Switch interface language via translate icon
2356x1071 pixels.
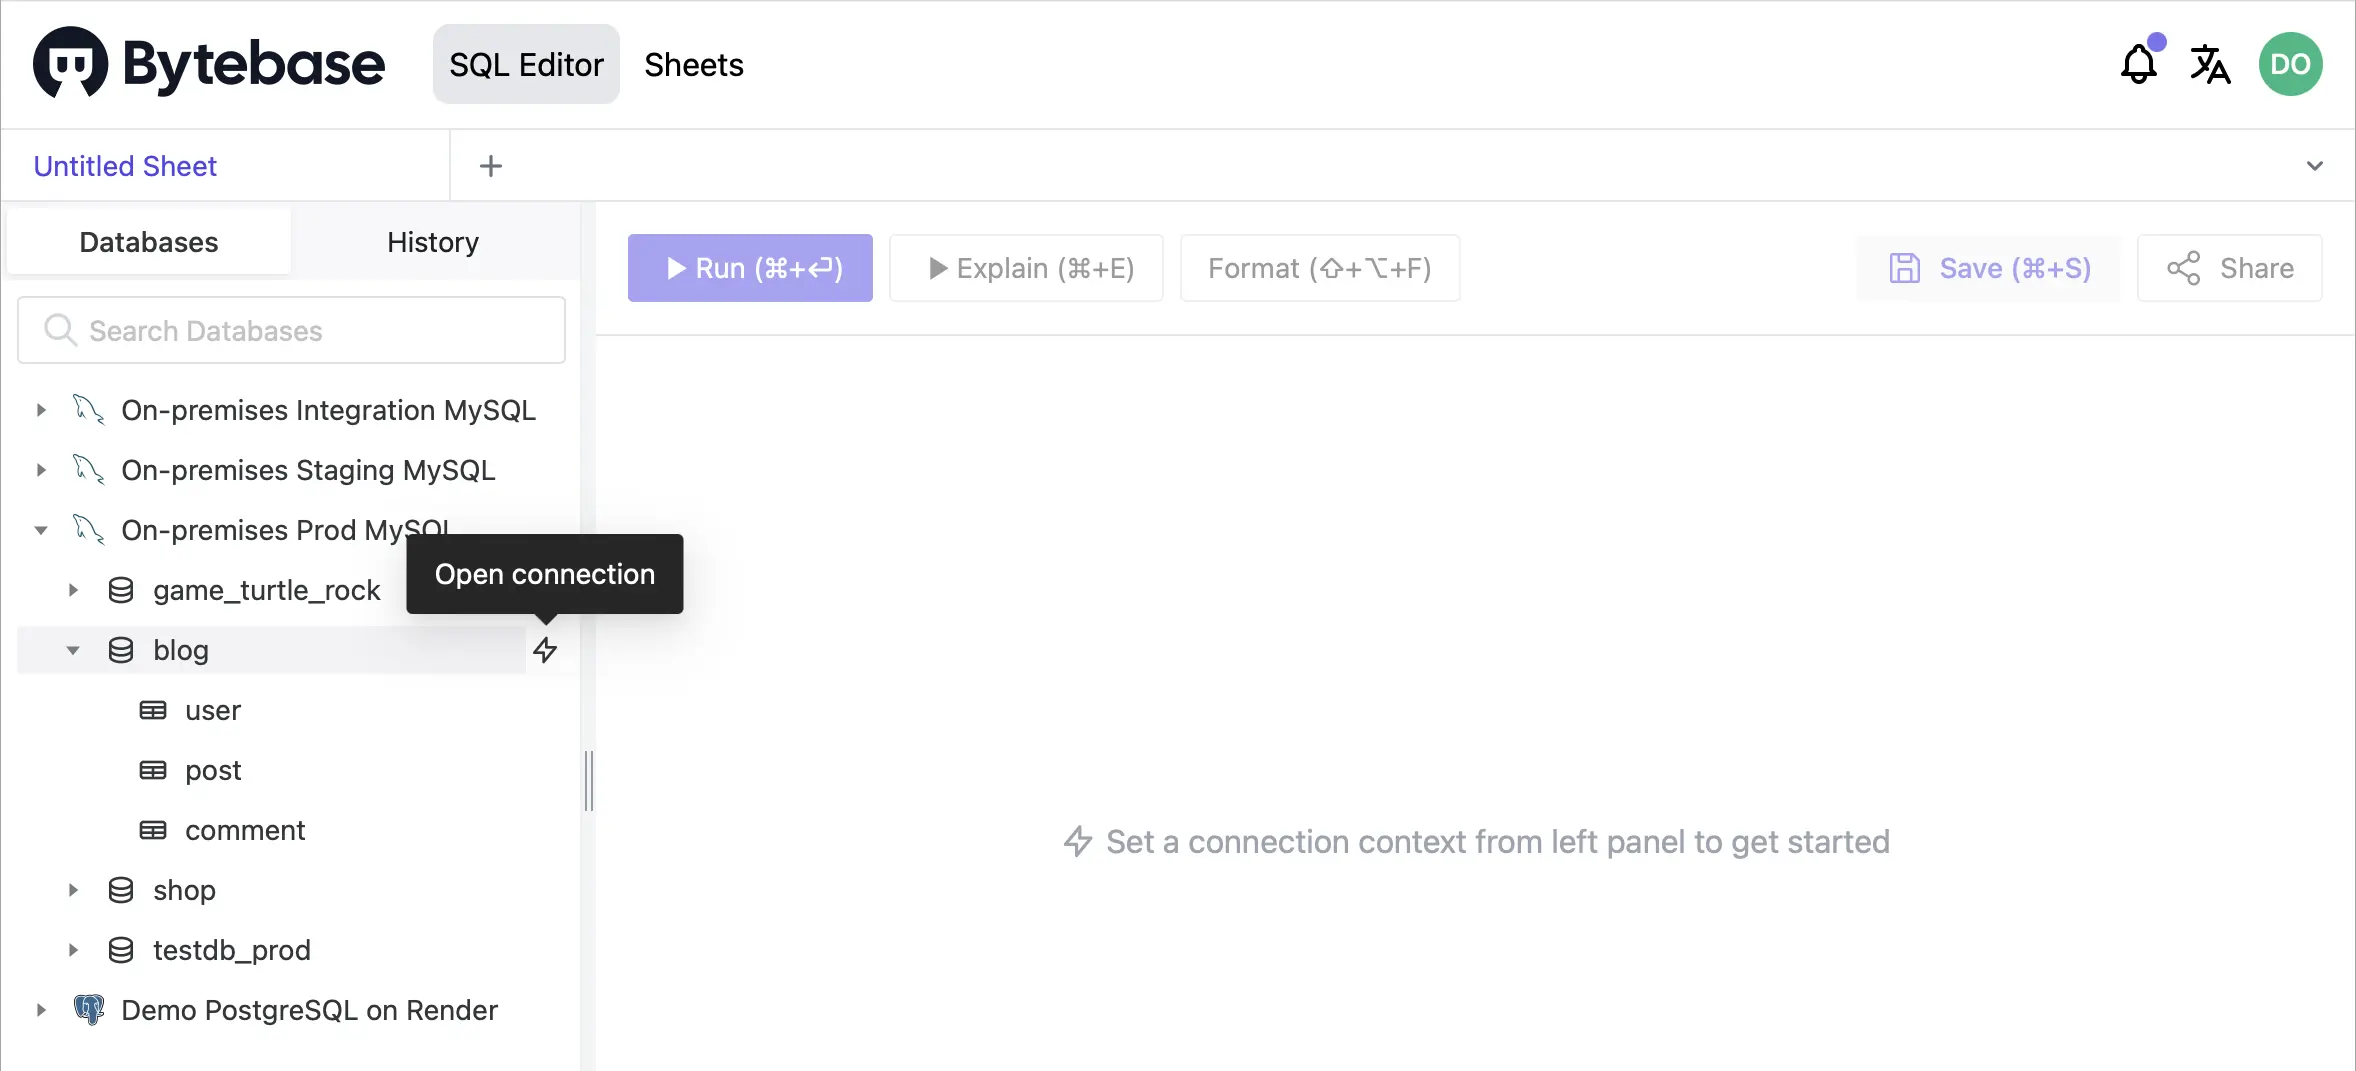[x=2210, y=63]
